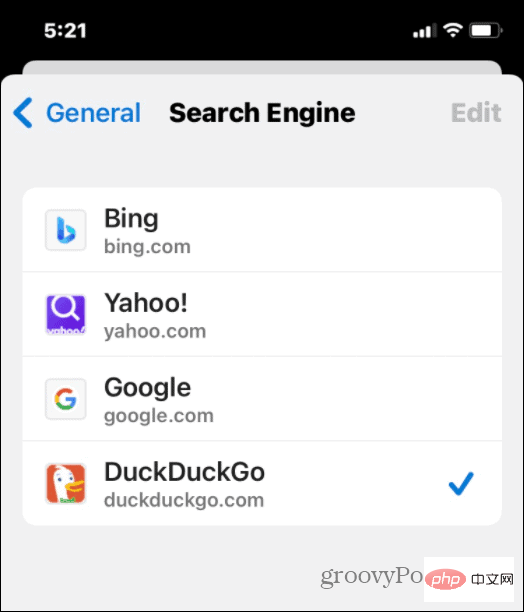Tap the cellular signal bars icon
Screen dimensions: 524x612
click(x=425, y=30)
